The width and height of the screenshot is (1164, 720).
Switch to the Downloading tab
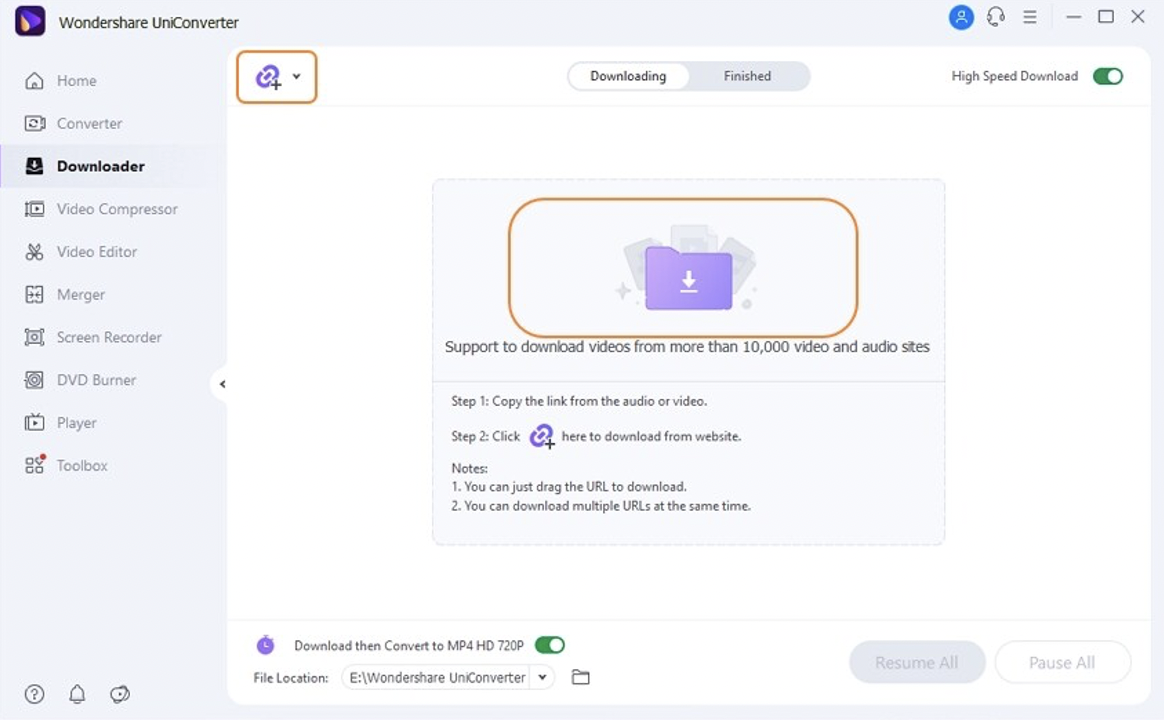[628, 76]
